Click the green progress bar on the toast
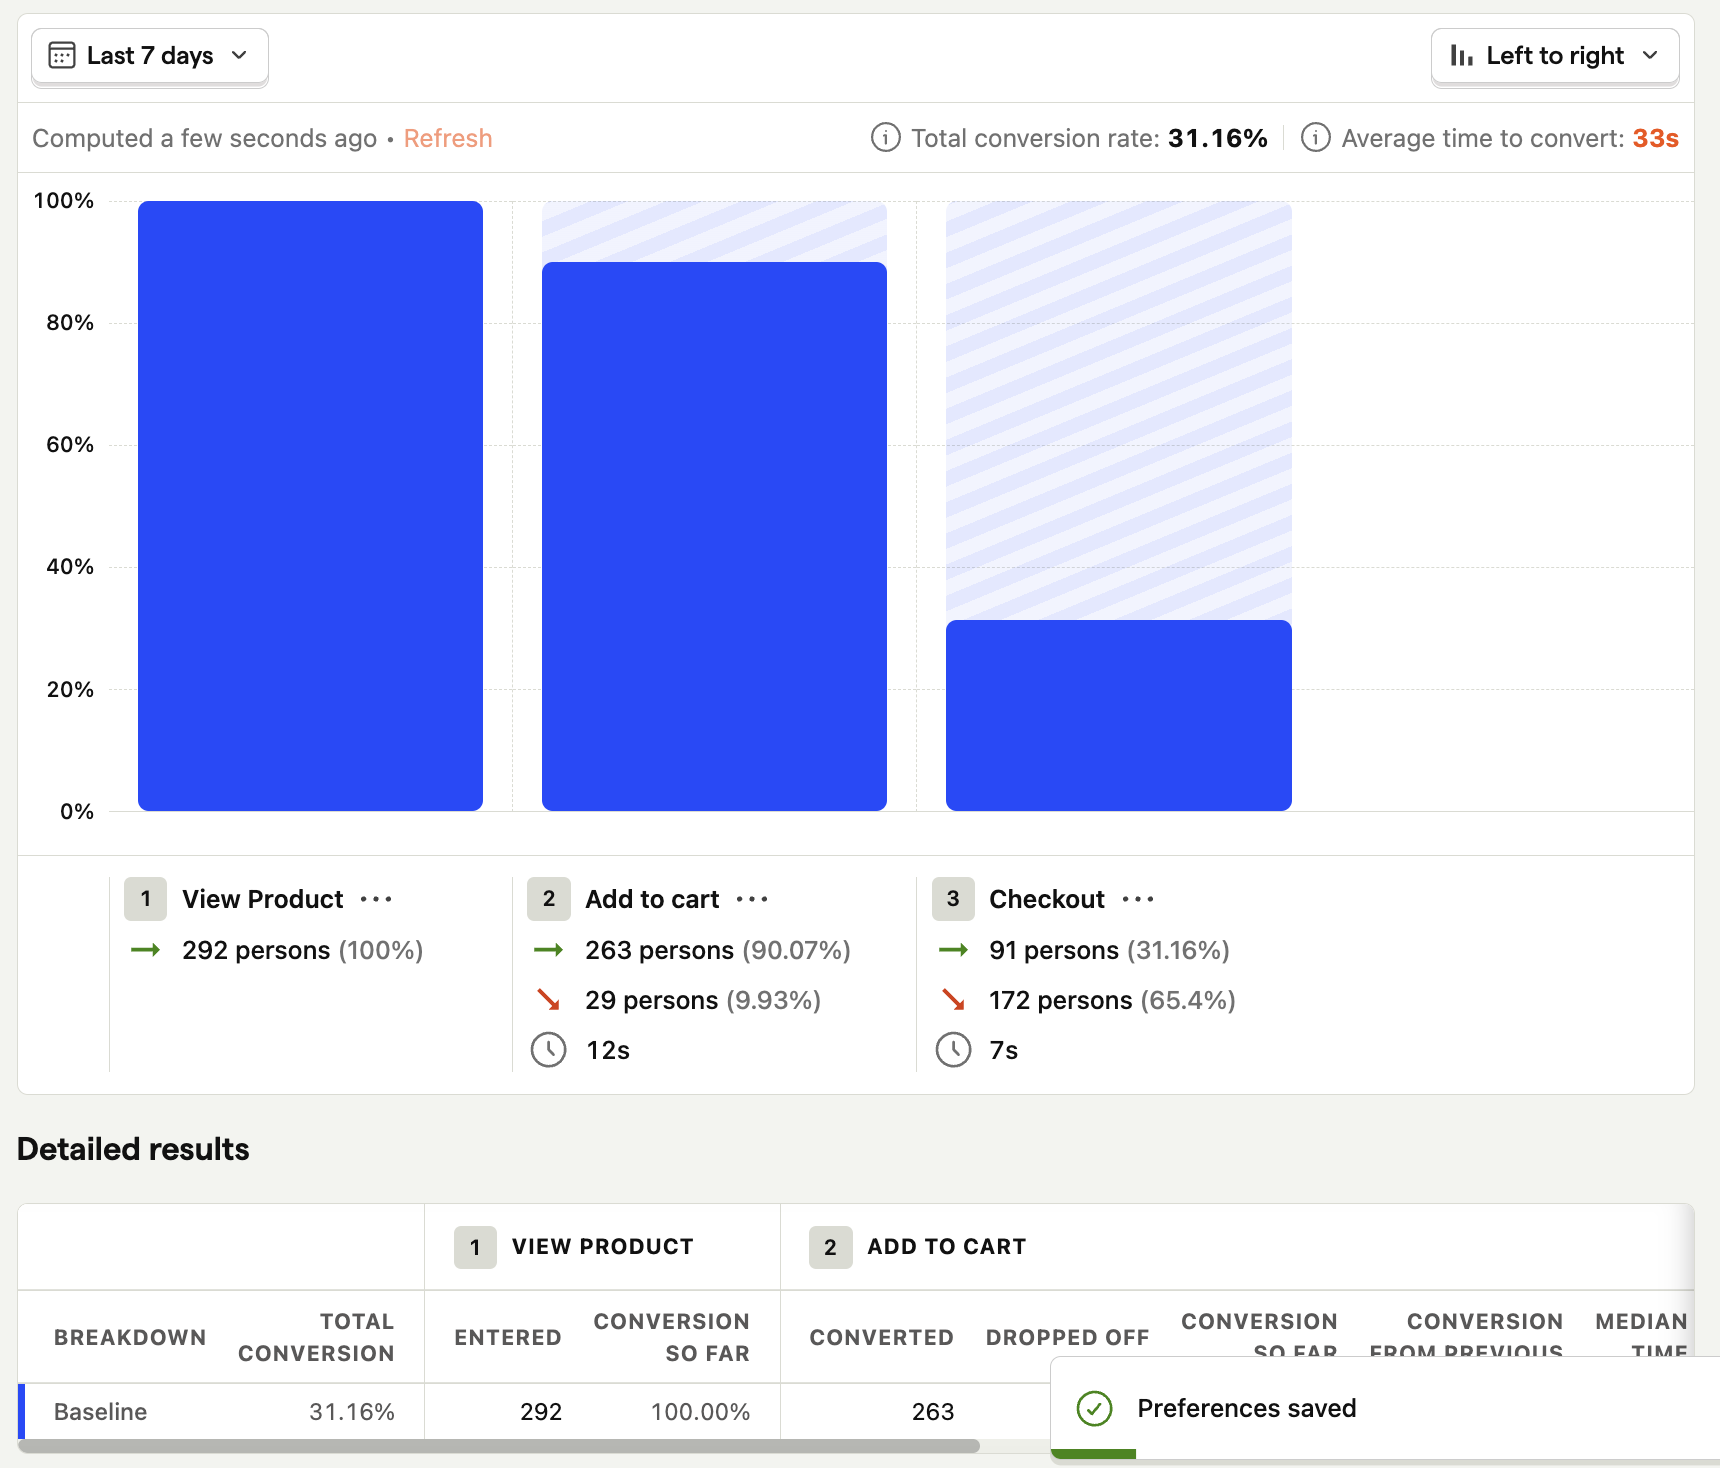Viewport: 1720px width, 1468px height. [x=1094, y=1454]
